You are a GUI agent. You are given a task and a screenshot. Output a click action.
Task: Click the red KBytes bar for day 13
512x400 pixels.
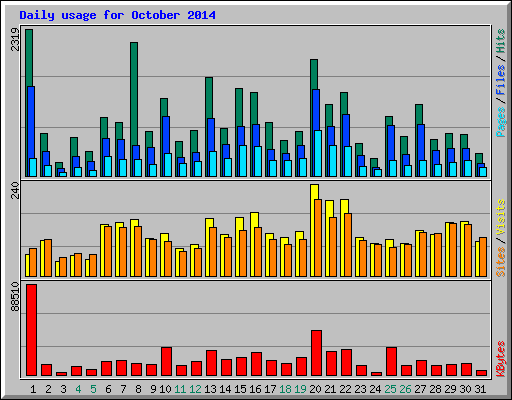[212, 363]
